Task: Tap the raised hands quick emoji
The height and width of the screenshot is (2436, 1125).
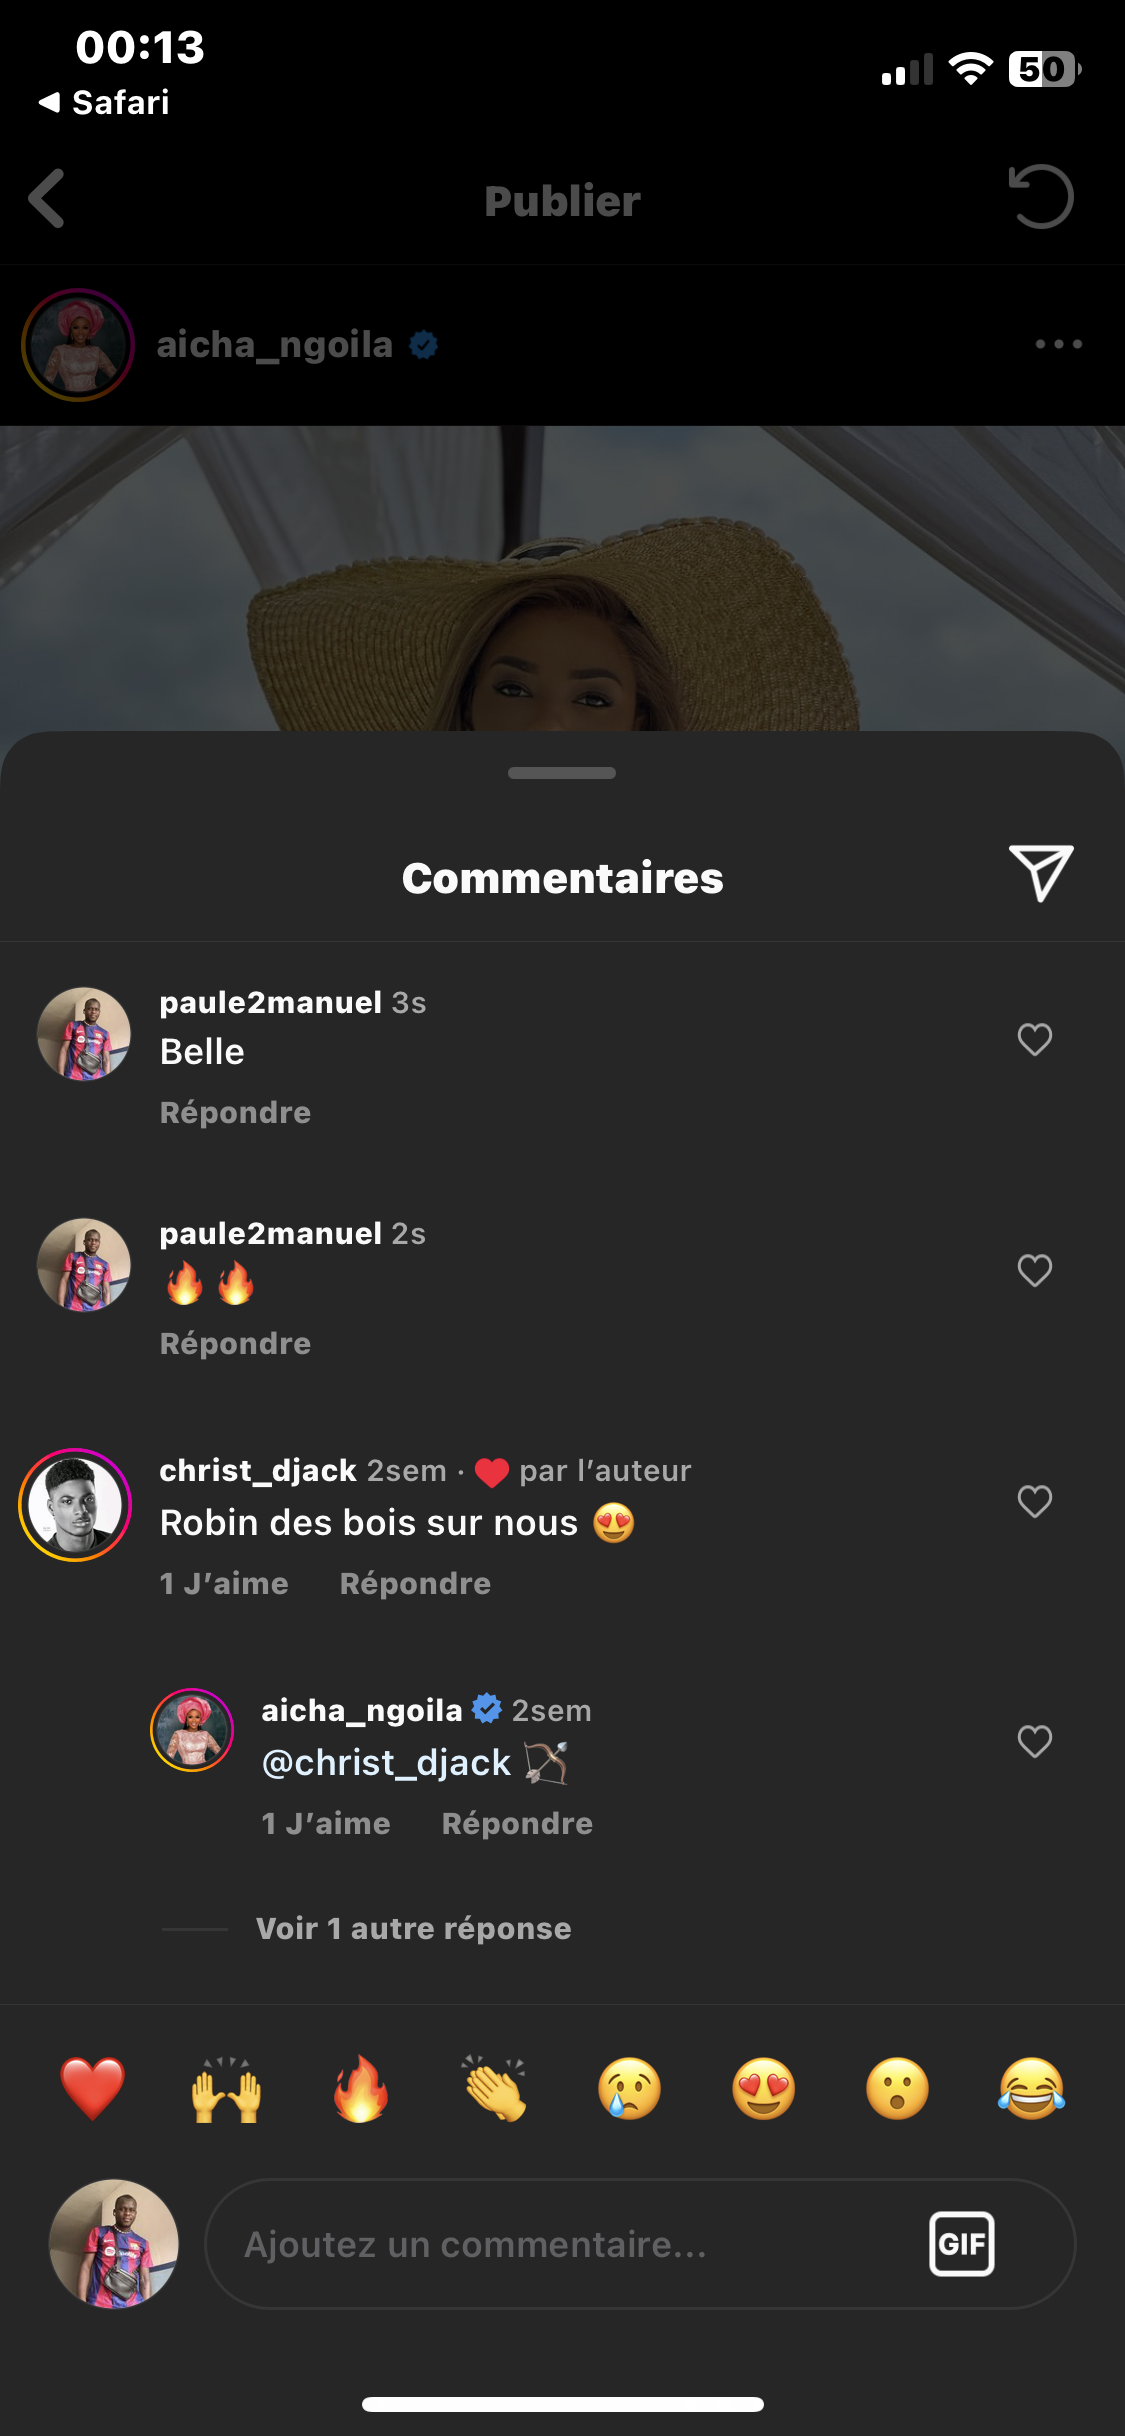Action: point(227,2089)
